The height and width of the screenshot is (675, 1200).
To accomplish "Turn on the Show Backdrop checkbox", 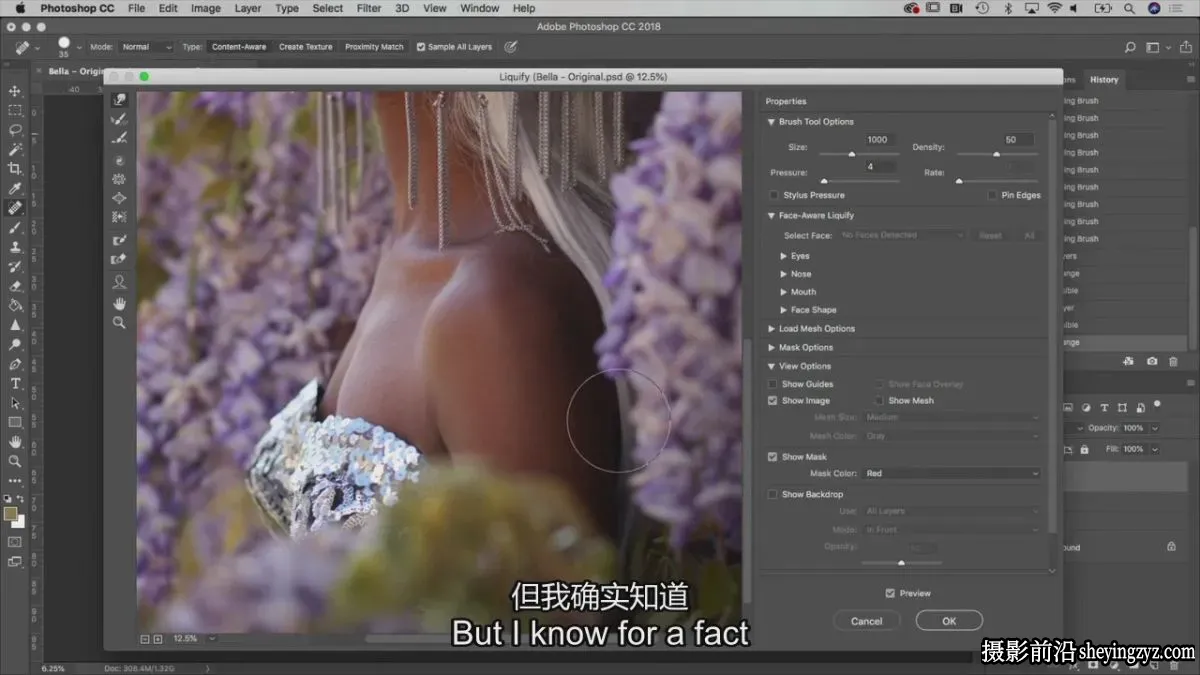I will pyautogui.click(x=772, y=494).
